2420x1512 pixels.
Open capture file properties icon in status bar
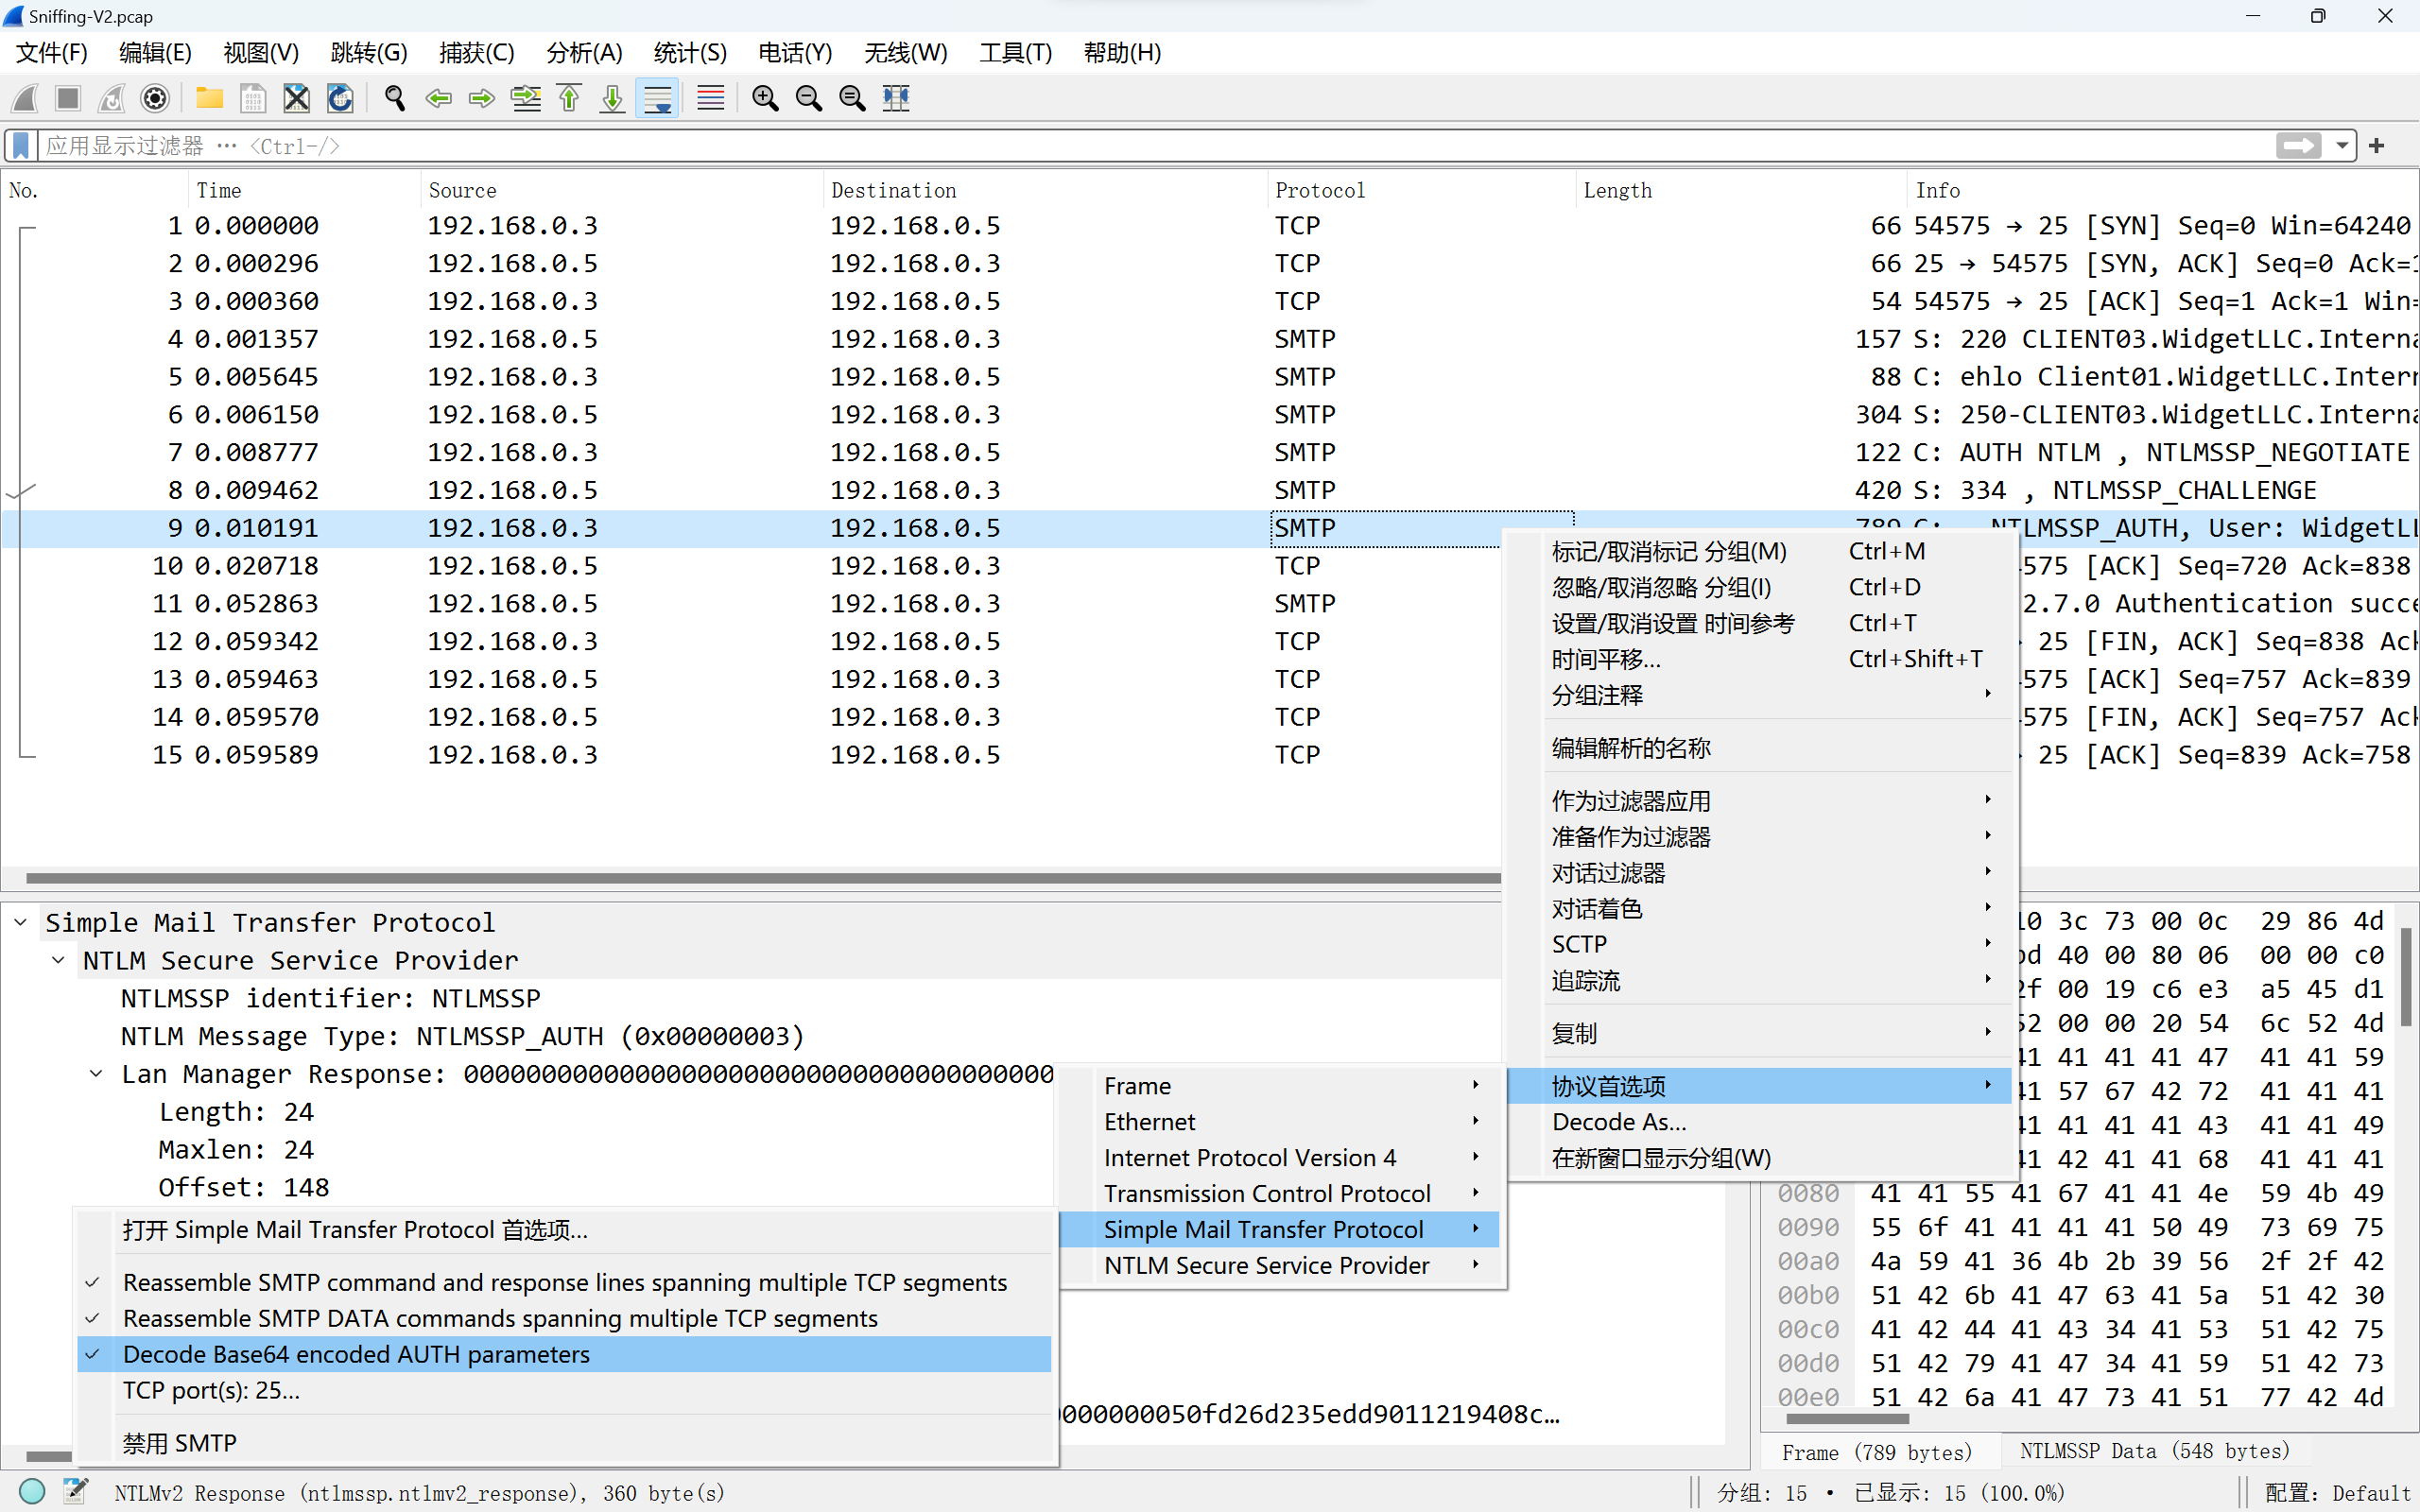coord(76,1491)
